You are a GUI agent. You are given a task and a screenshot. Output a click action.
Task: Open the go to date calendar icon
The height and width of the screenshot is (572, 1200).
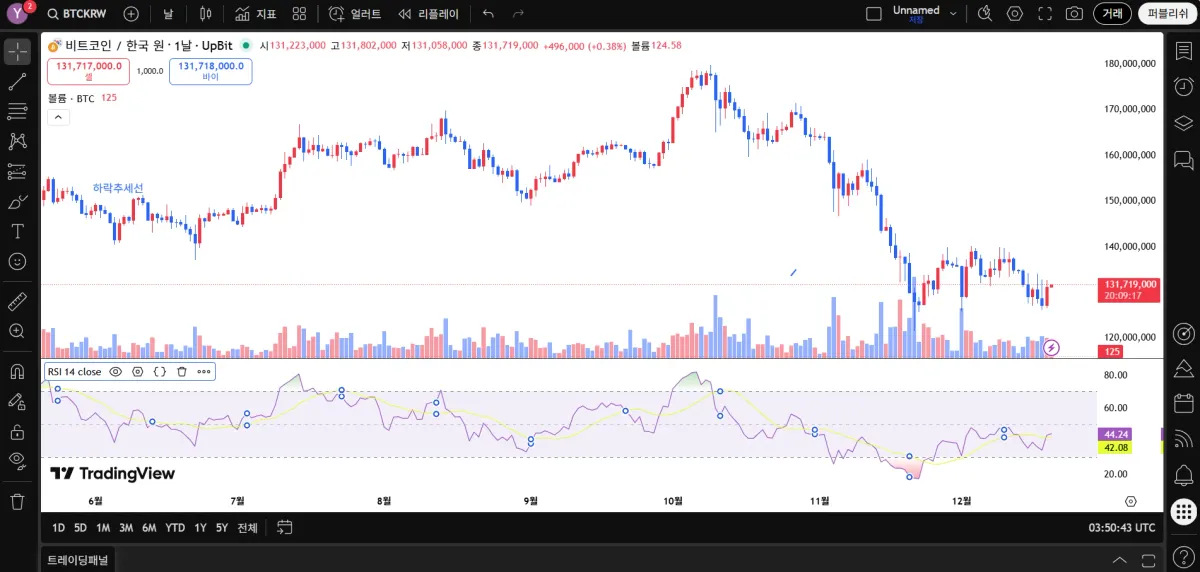click(284, 527)
